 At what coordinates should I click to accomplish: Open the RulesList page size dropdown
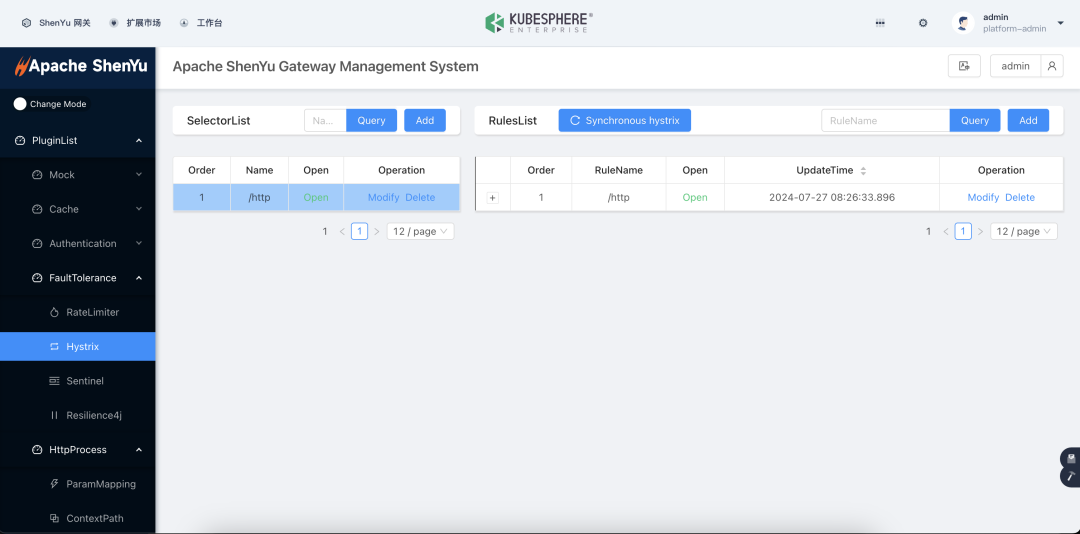pos(1024,232)
